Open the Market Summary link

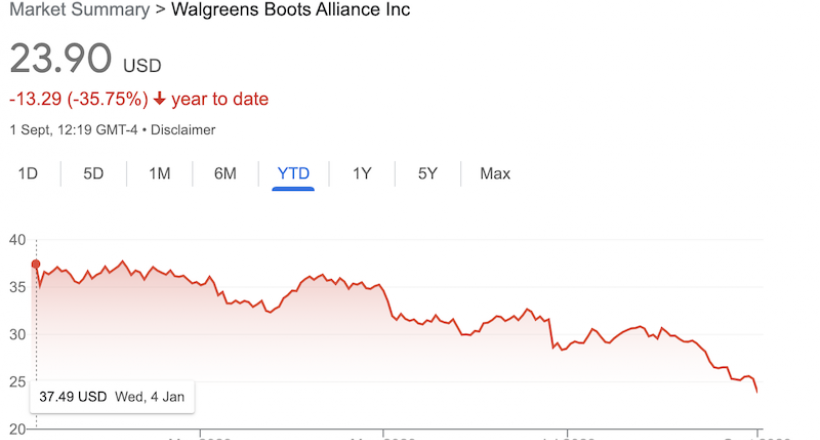tap(79, 10)
